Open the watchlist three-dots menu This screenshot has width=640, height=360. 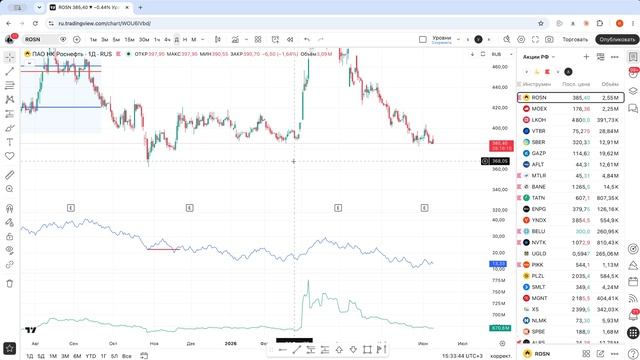(x=615, y=57)
